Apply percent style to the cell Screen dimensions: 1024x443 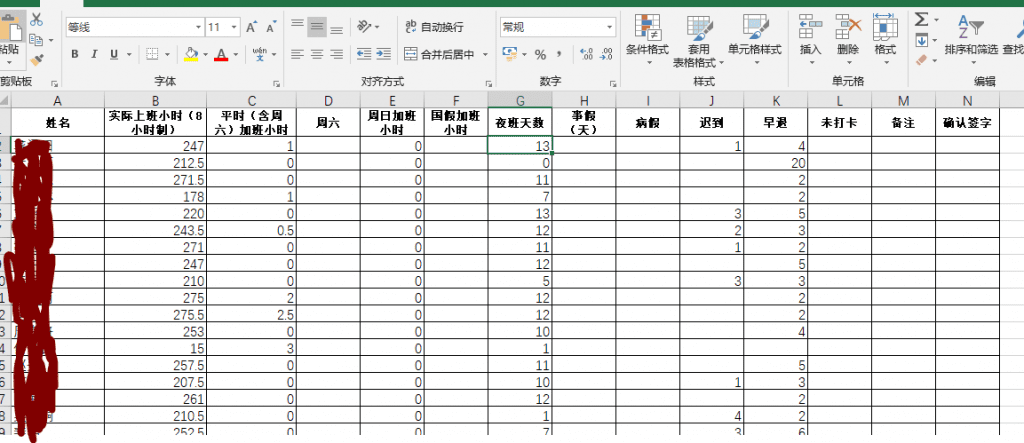click(x=541, y=54)
